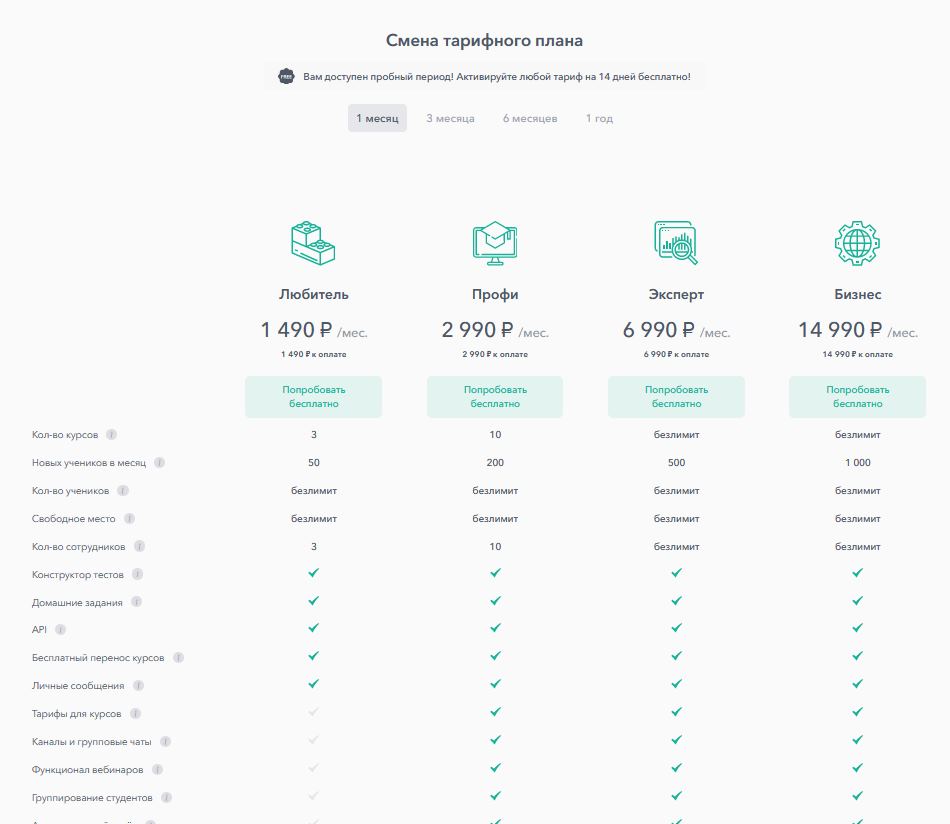Image resolution: width=950 pixels, height=824 pixels.
Task: Click the Бизнес globe gear icon
Action: pos(857,243)
